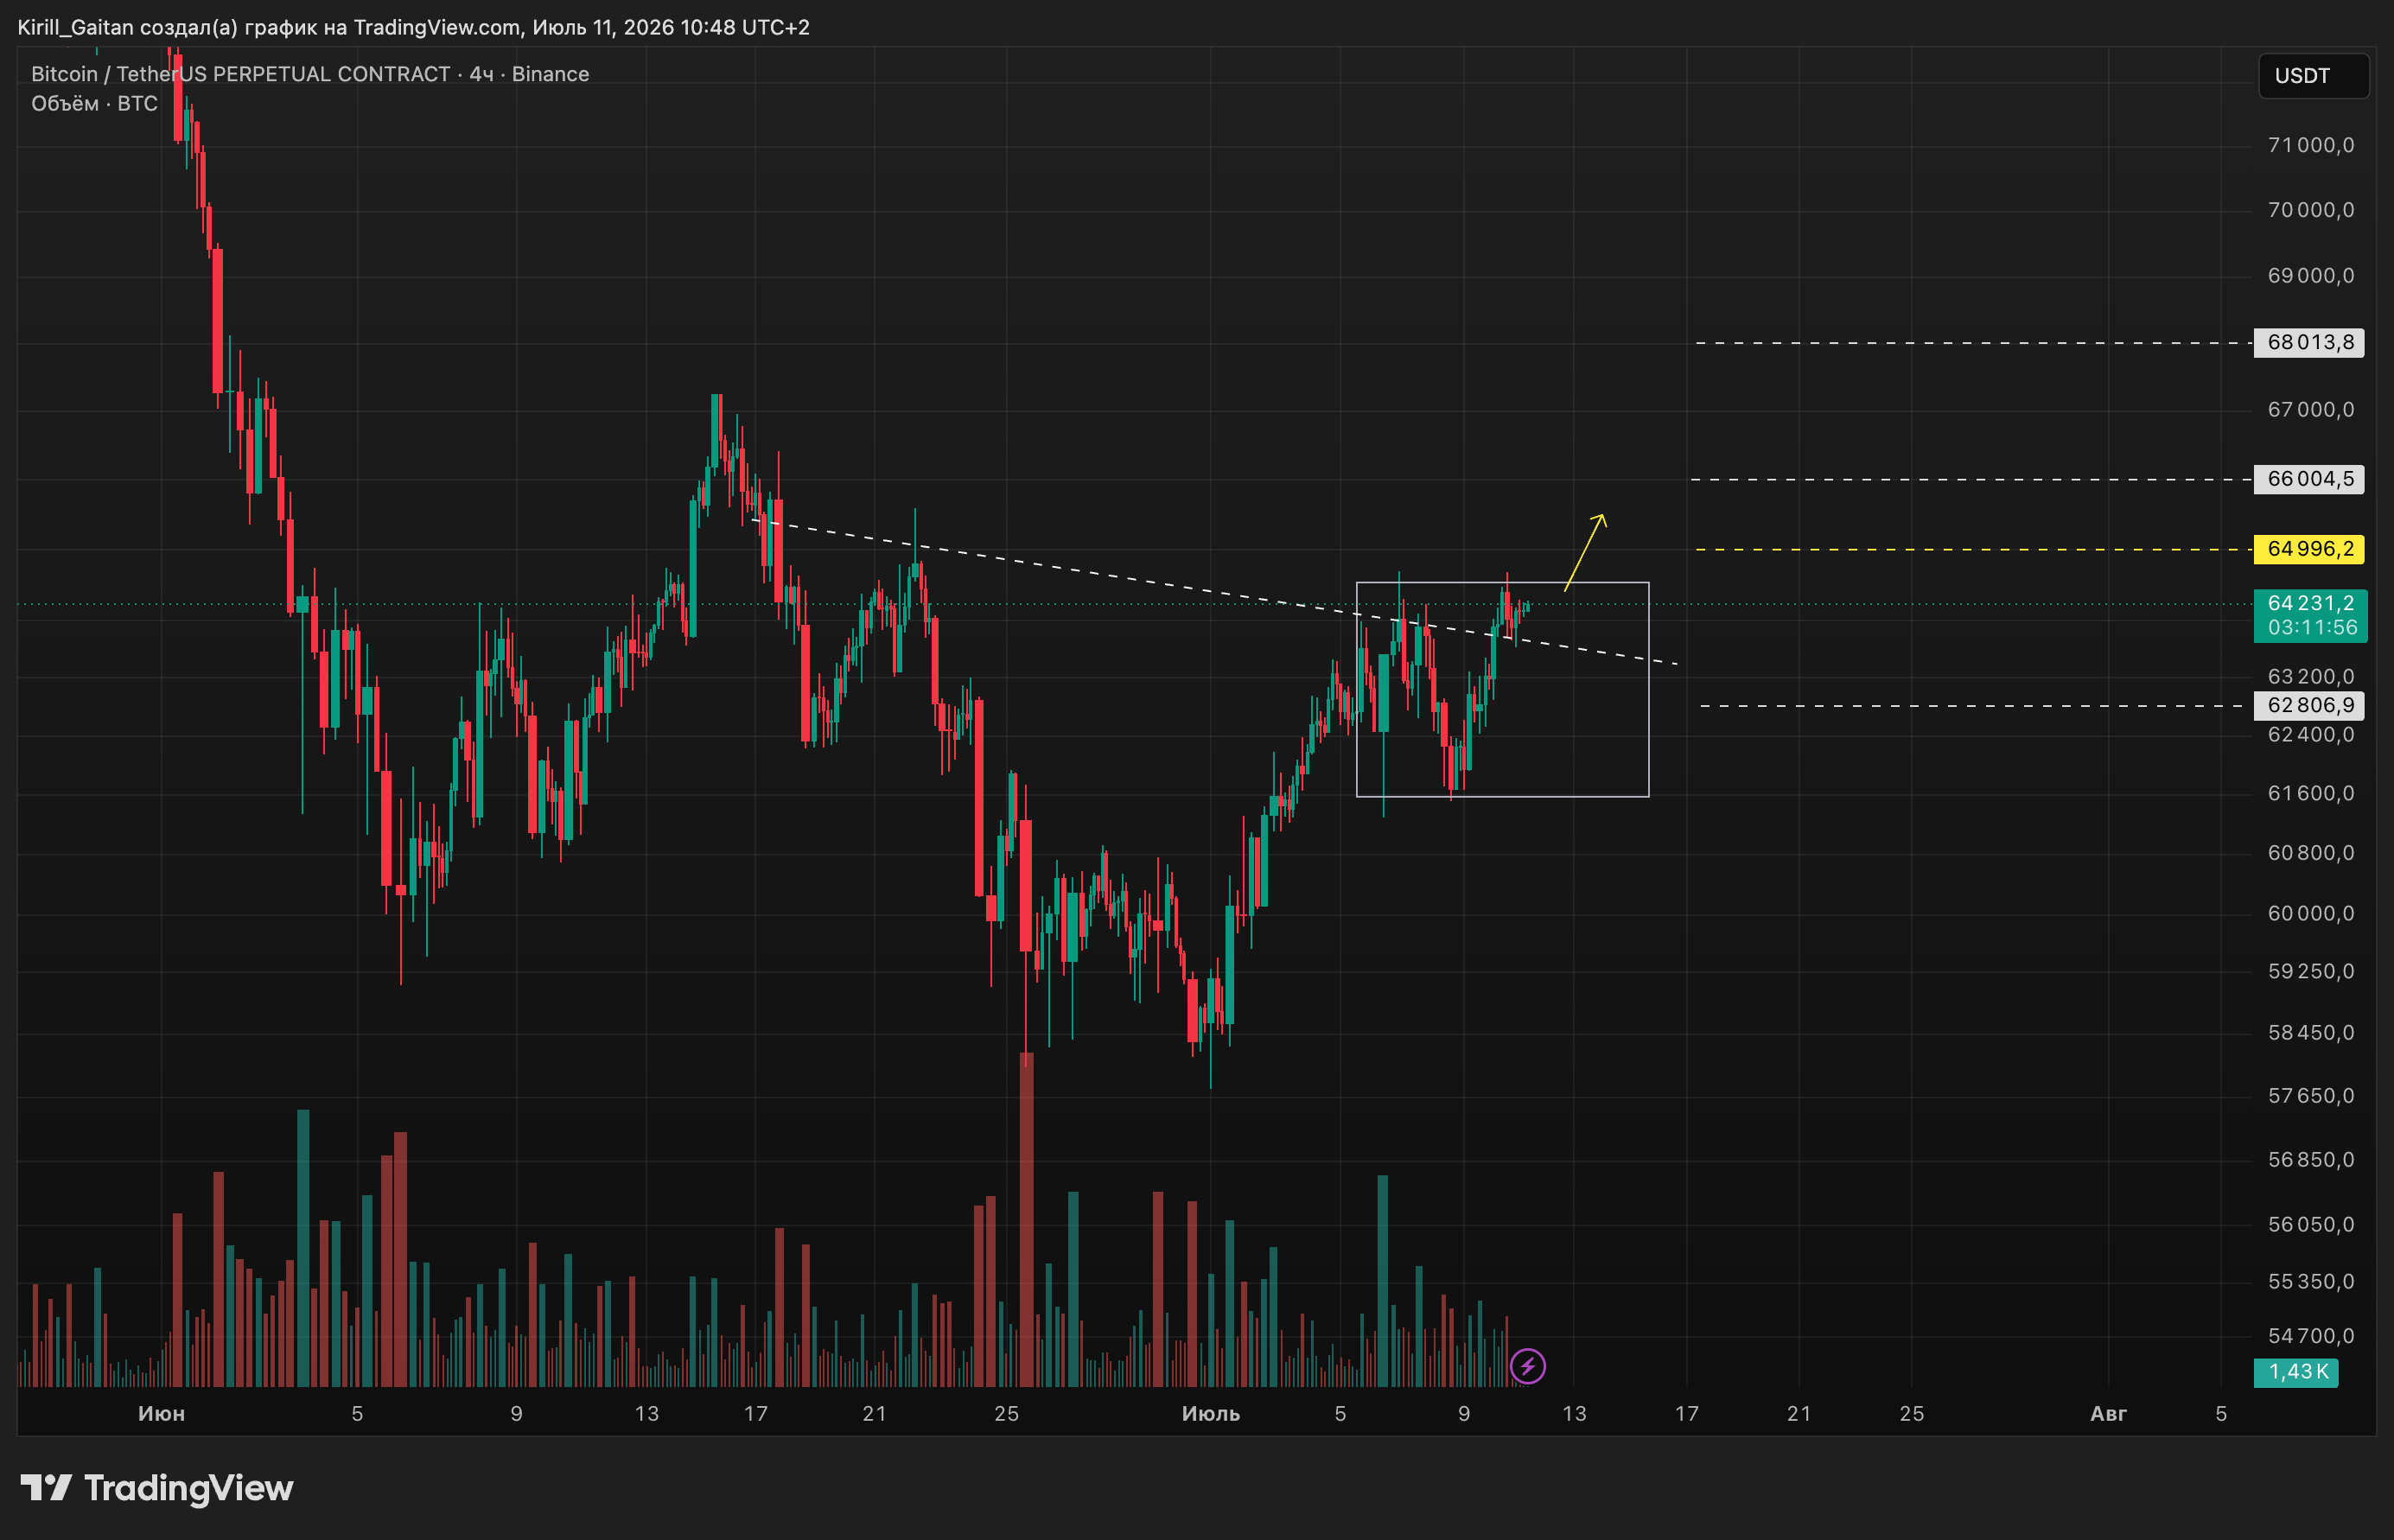
Task: Click the 03:11:56 candle countdown timer
Action: pos(2312,628)
